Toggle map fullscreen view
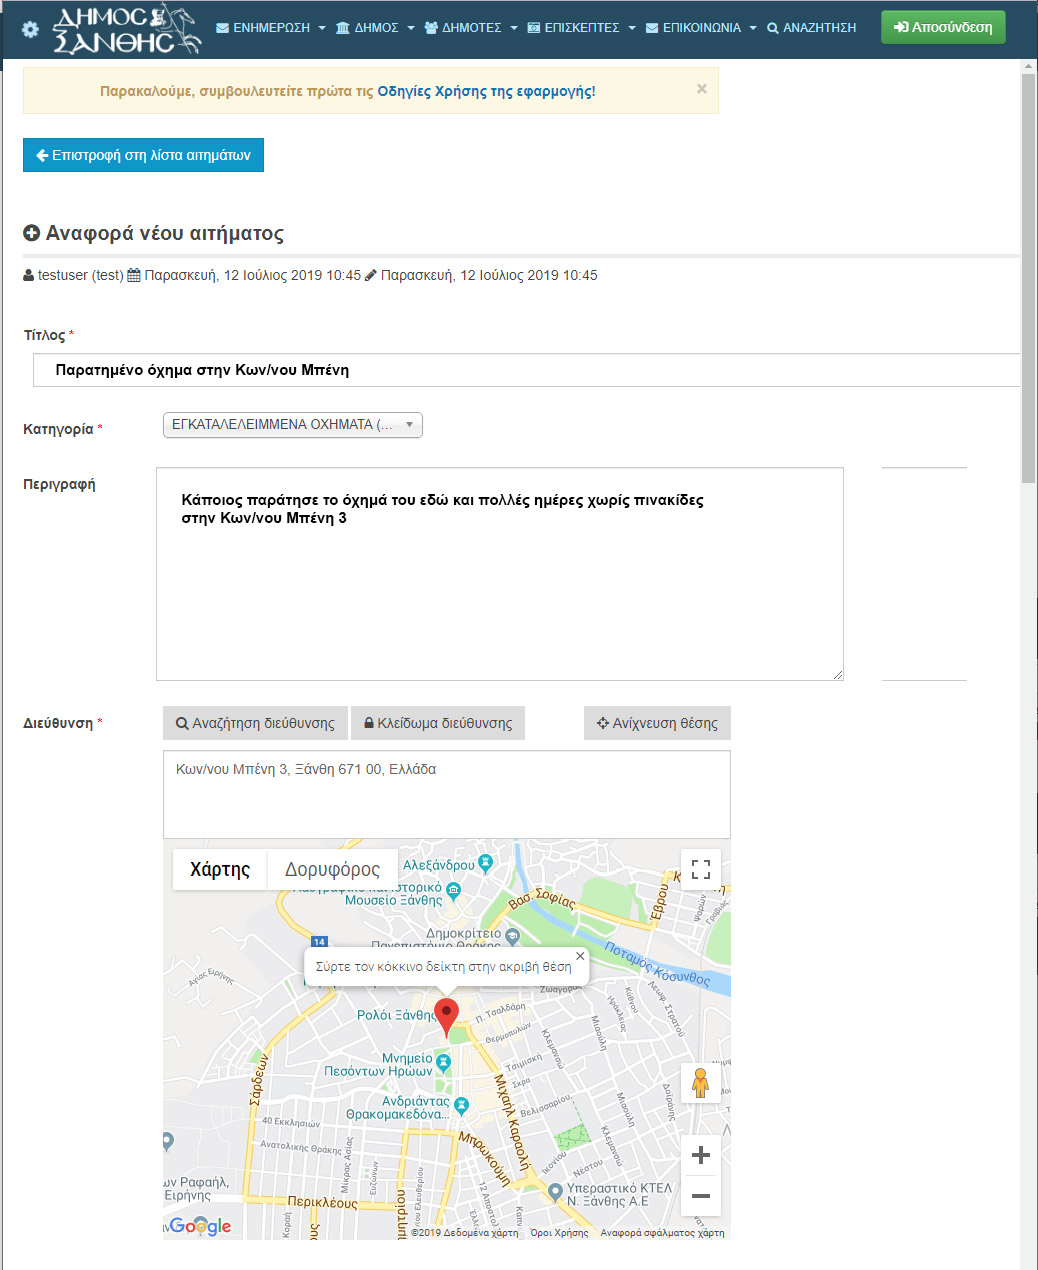1038x1270 pixels. (701, 869)
